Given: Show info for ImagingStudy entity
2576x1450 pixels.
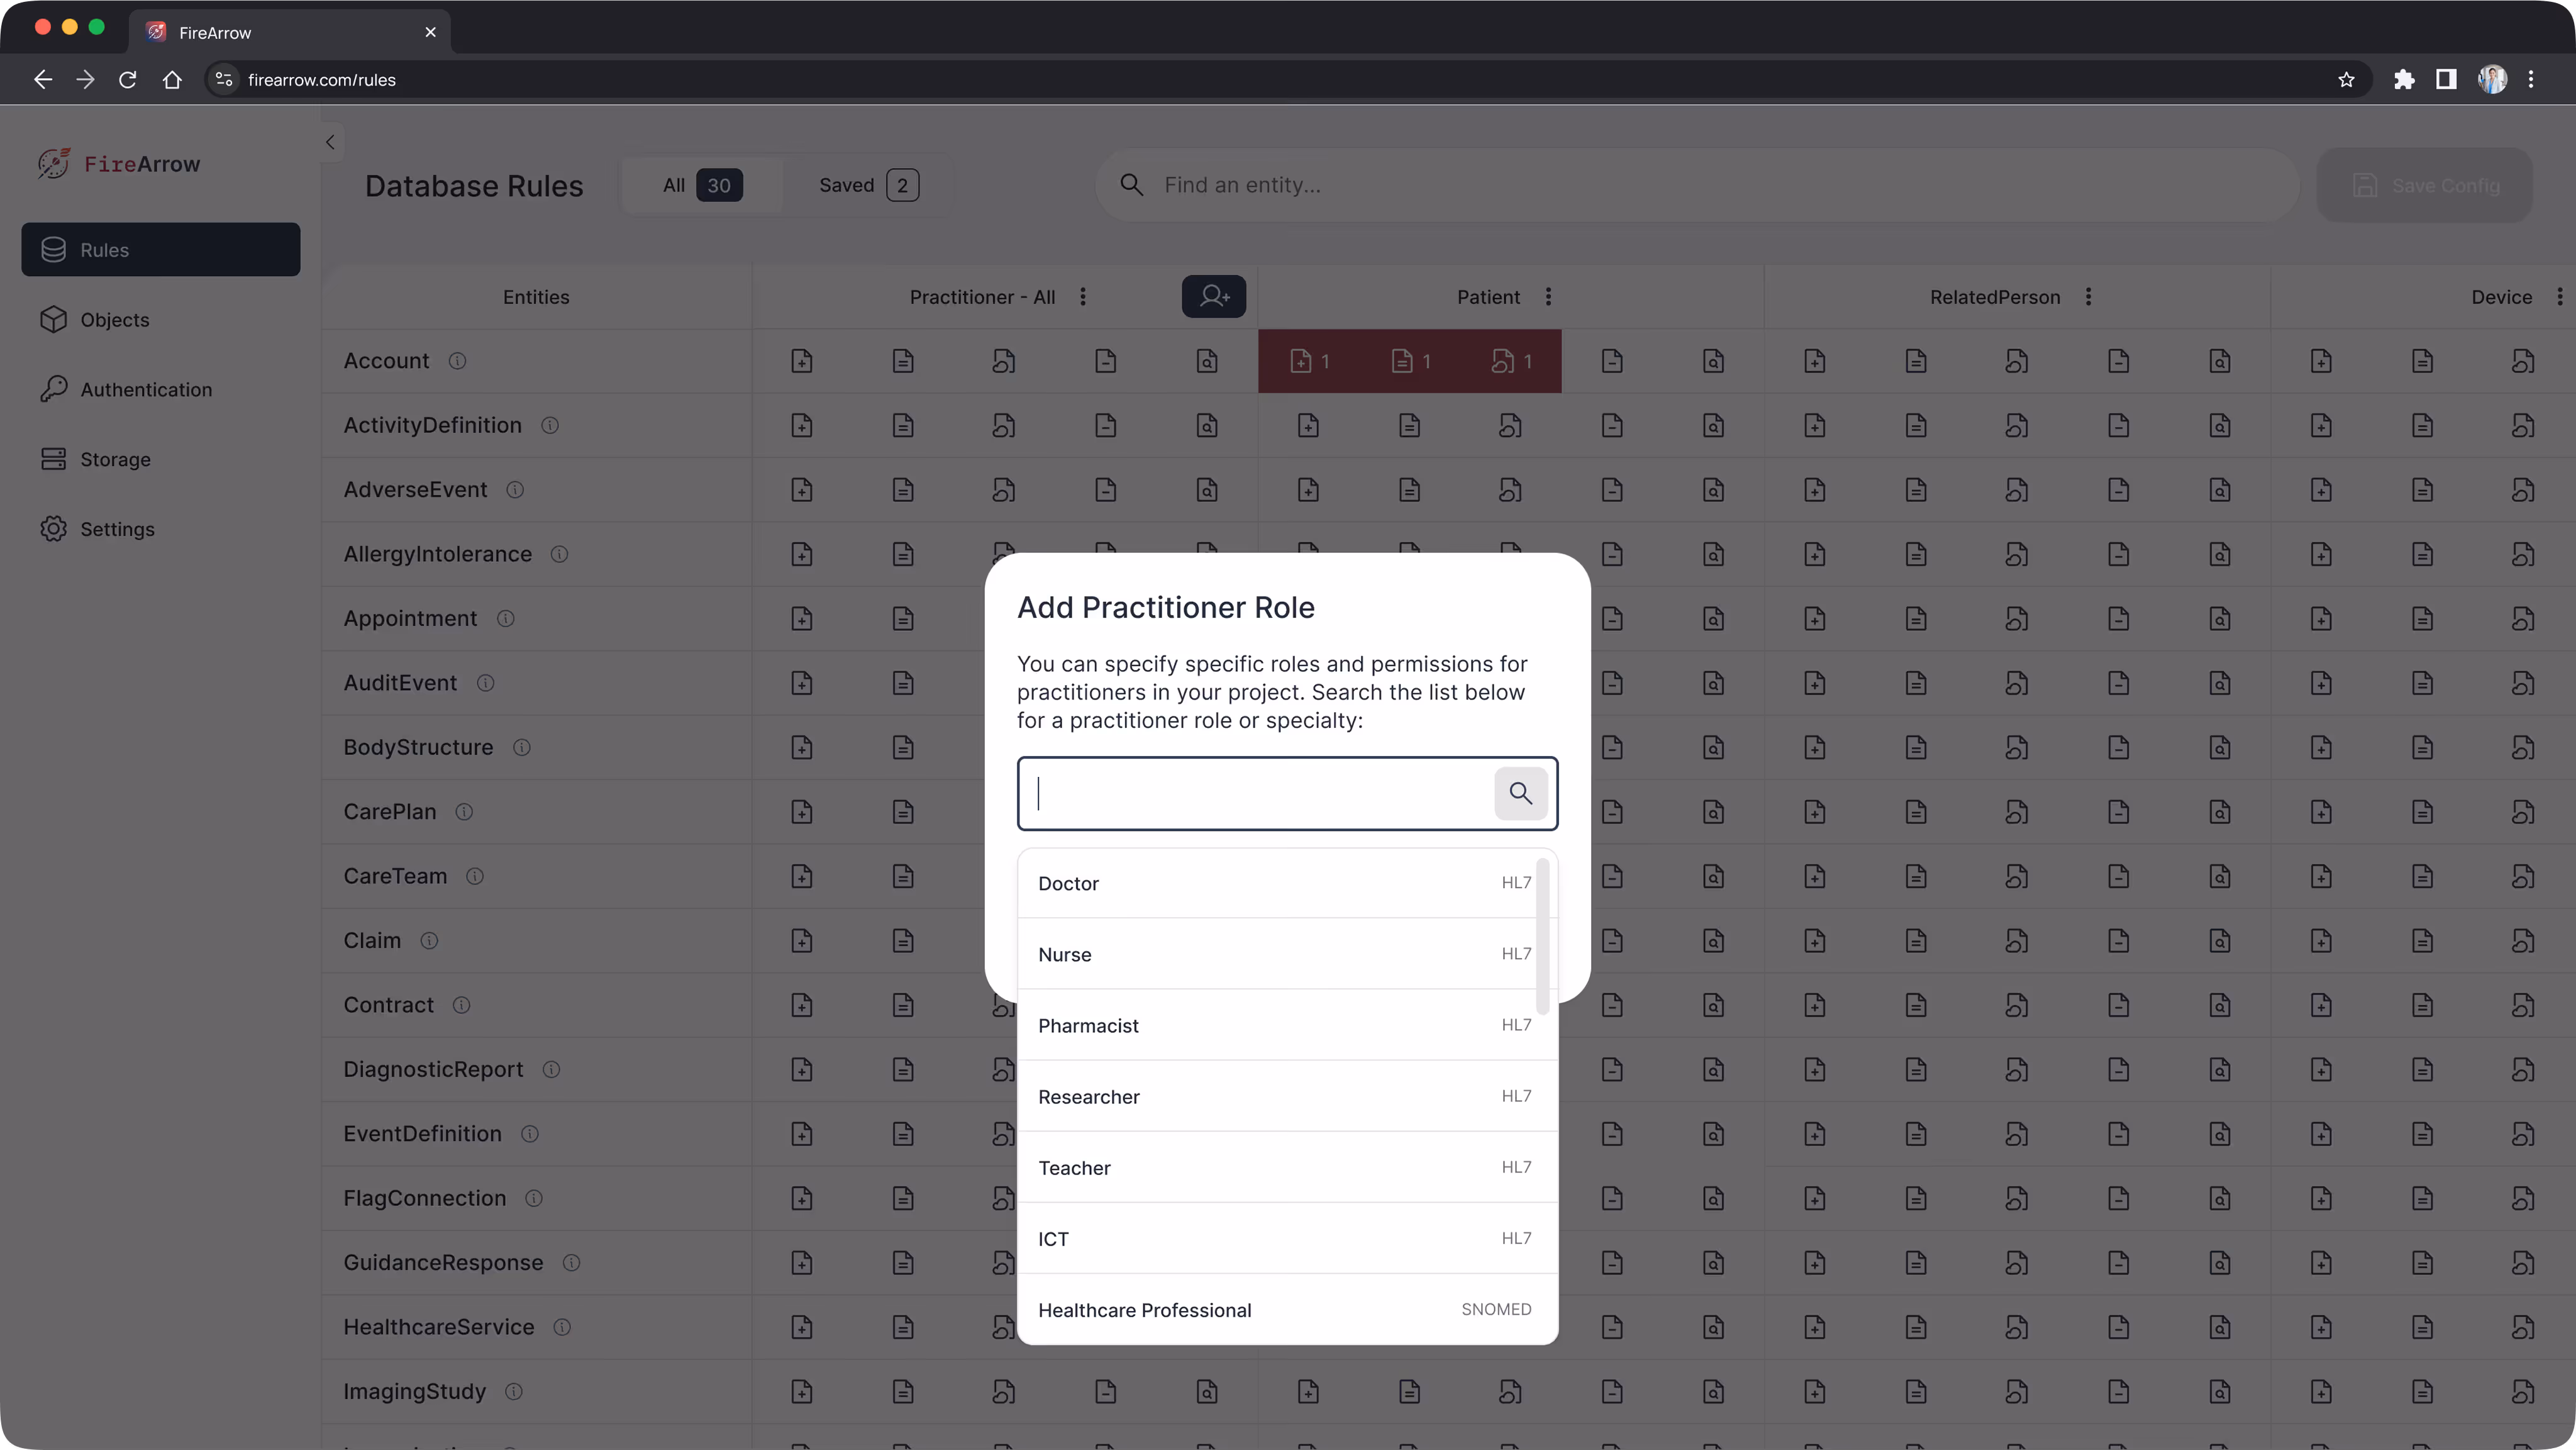Looking at the screenshot, I should 514,1392.
